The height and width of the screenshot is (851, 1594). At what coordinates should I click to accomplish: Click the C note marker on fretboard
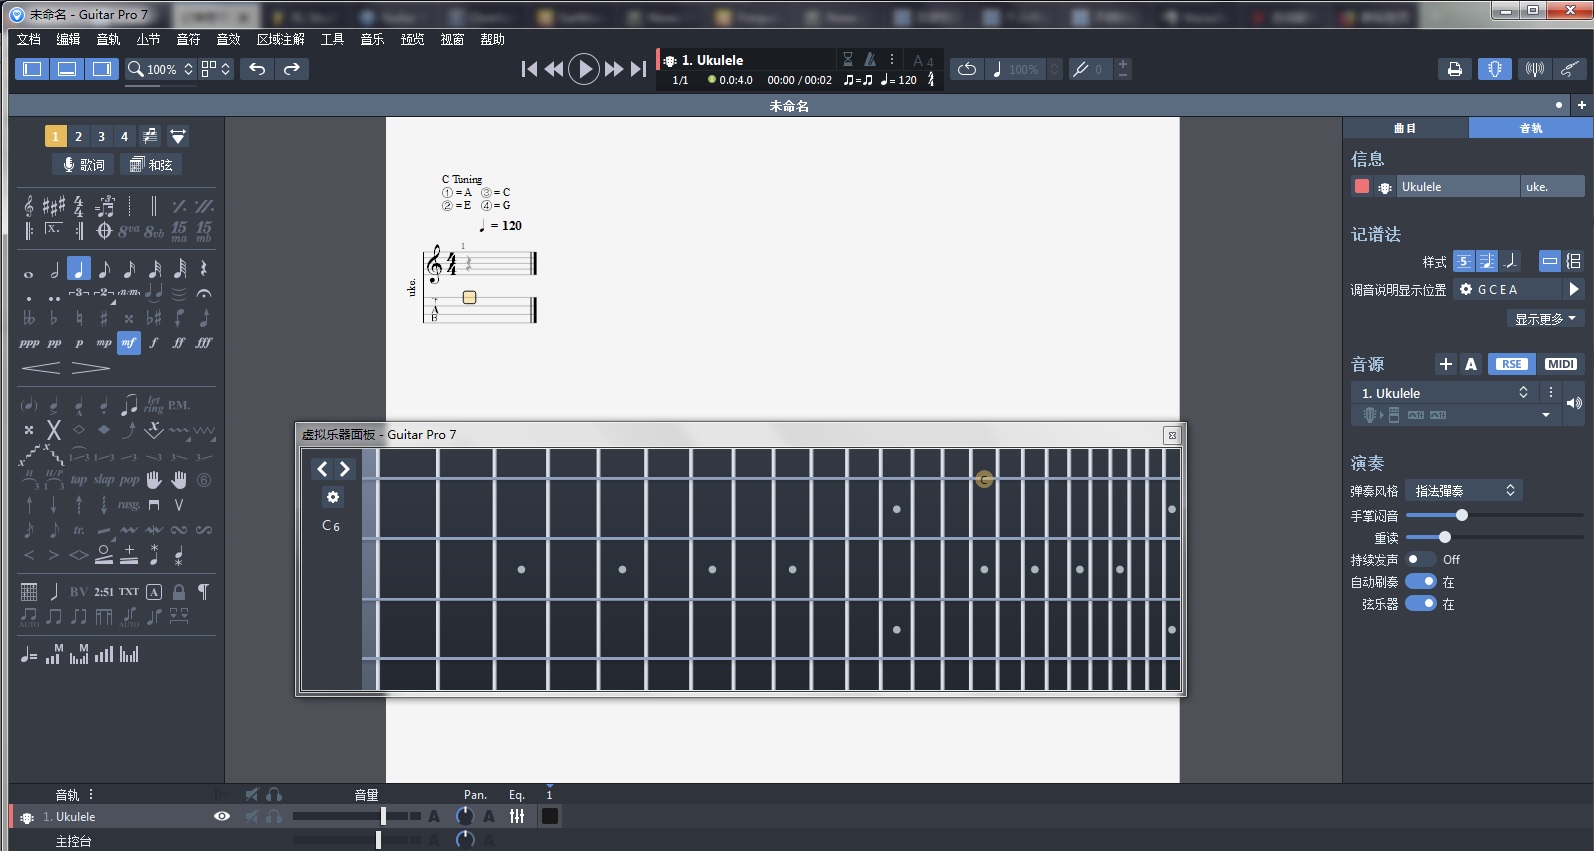(984, 480)
